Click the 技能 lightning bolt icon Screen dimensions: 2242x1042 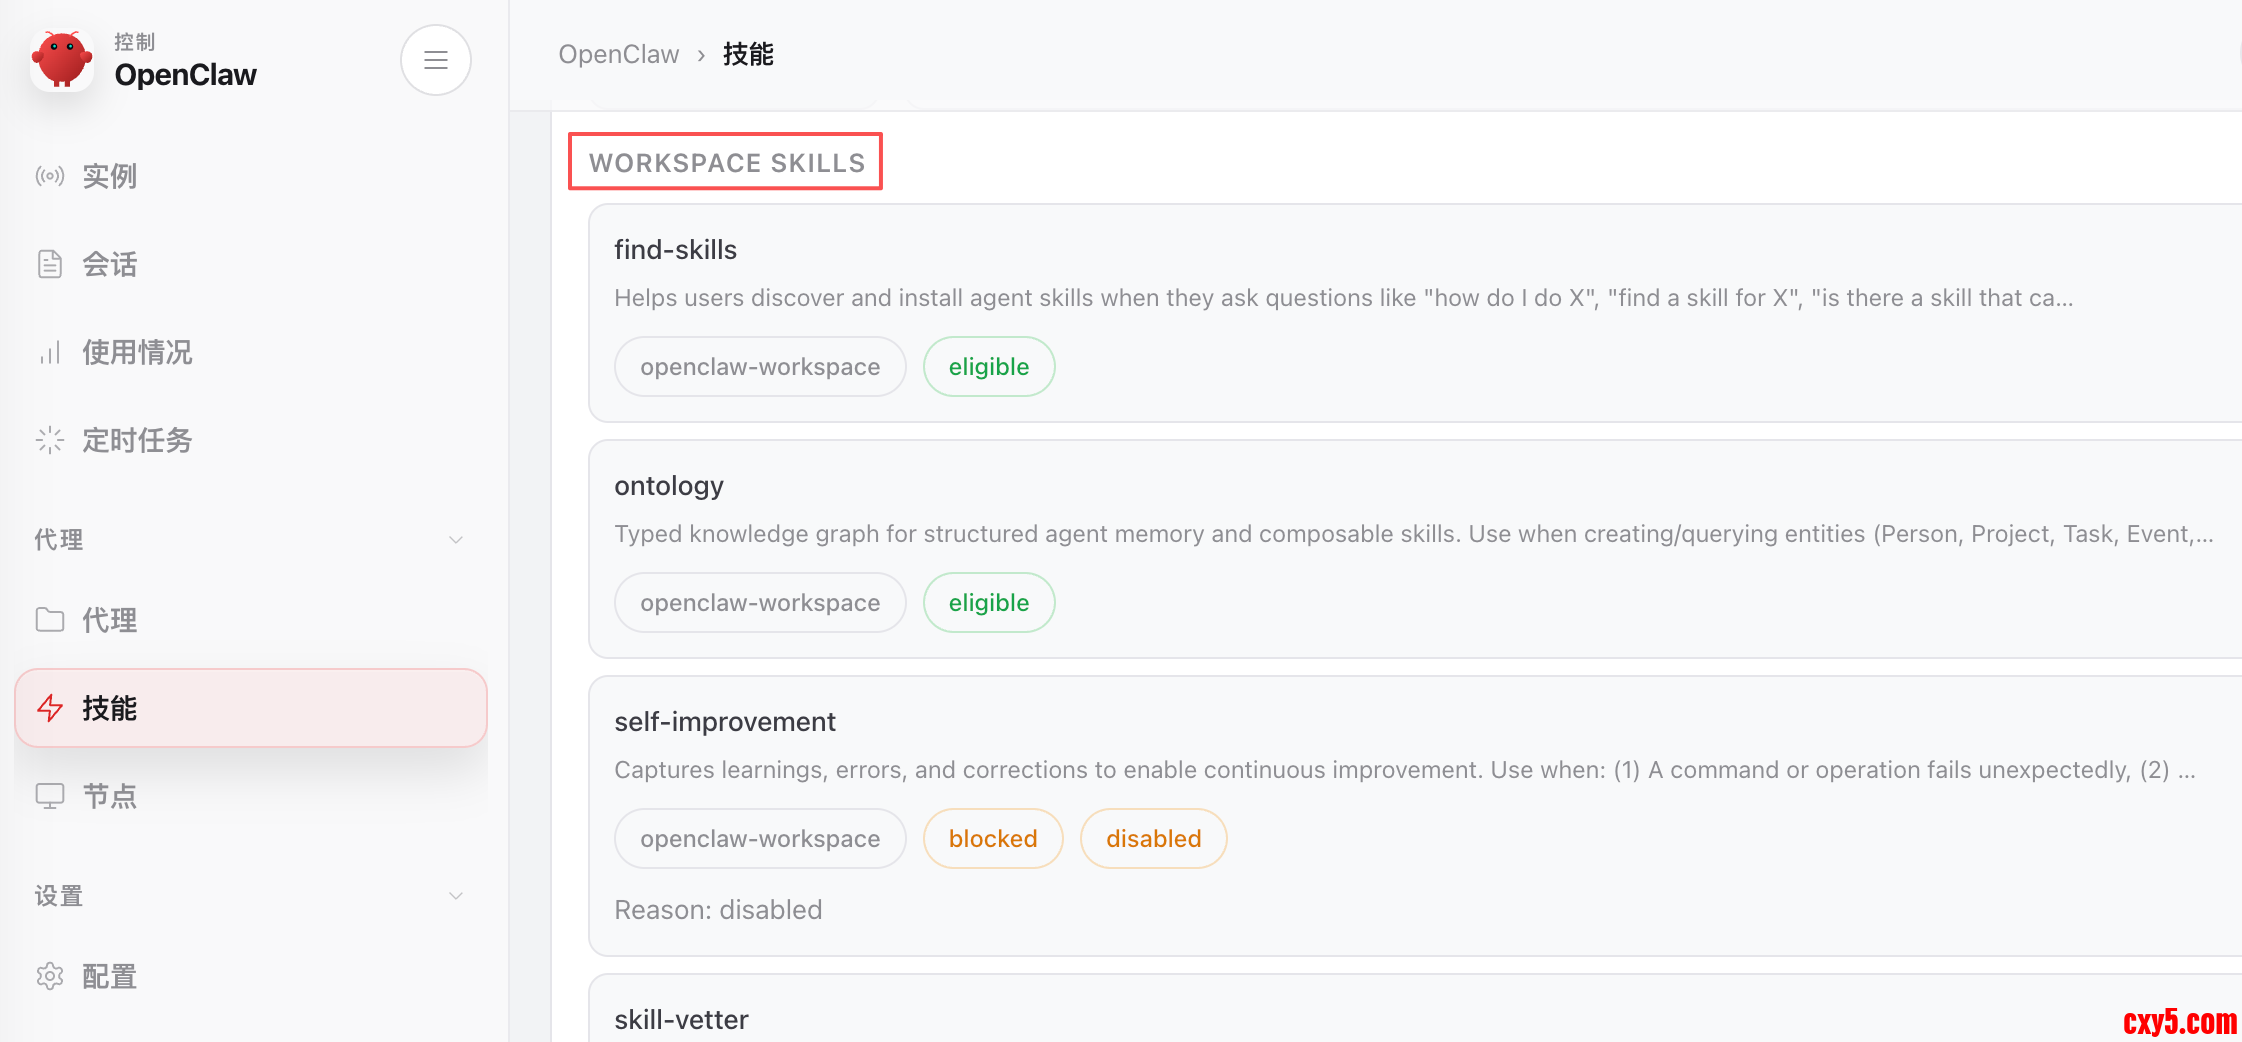pos(50,708)
